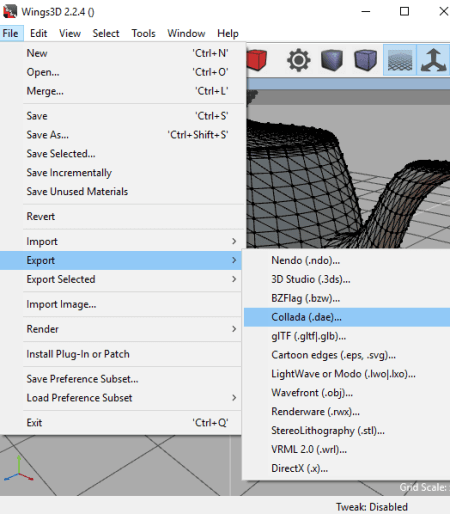Screen dimensions: 450x514
Task: Choose Merge... menu entry
Action: pyautogui.click(x=121, y=91)
